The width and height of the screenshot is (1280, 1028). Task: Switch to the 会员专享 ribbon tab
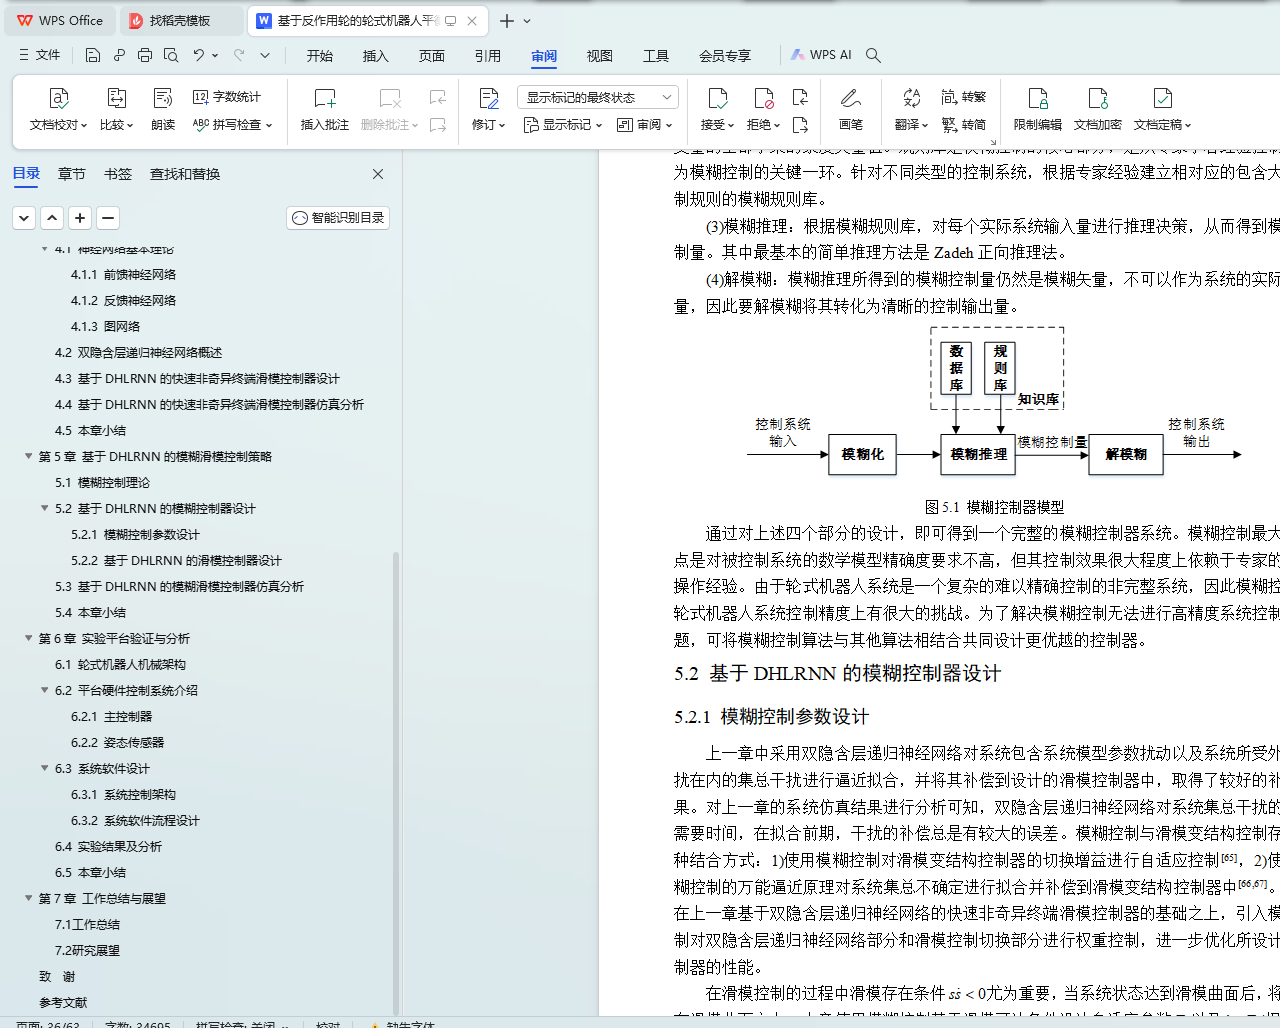pos(725,56)
